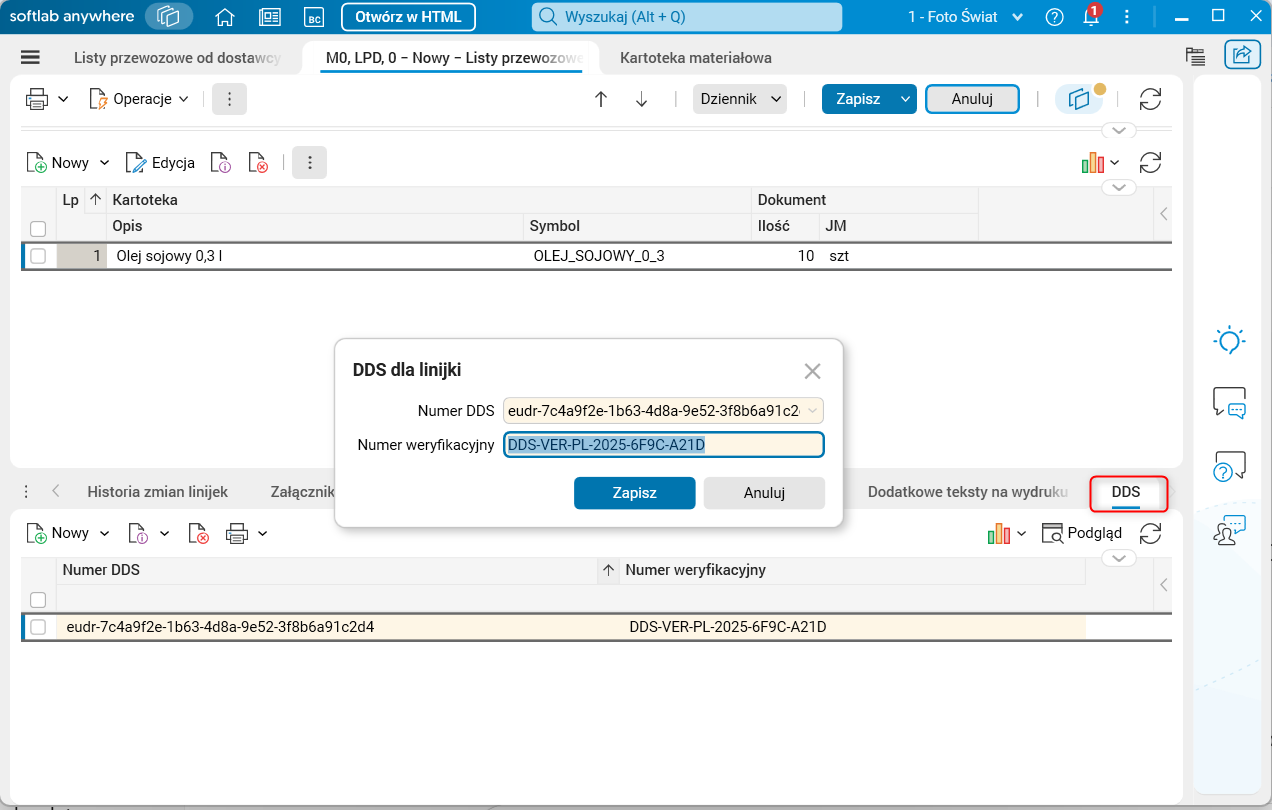Expand the Nowy dropdown in DDS toolbar
This screenshot has width=1272, height=810.
tap(104, 534)
